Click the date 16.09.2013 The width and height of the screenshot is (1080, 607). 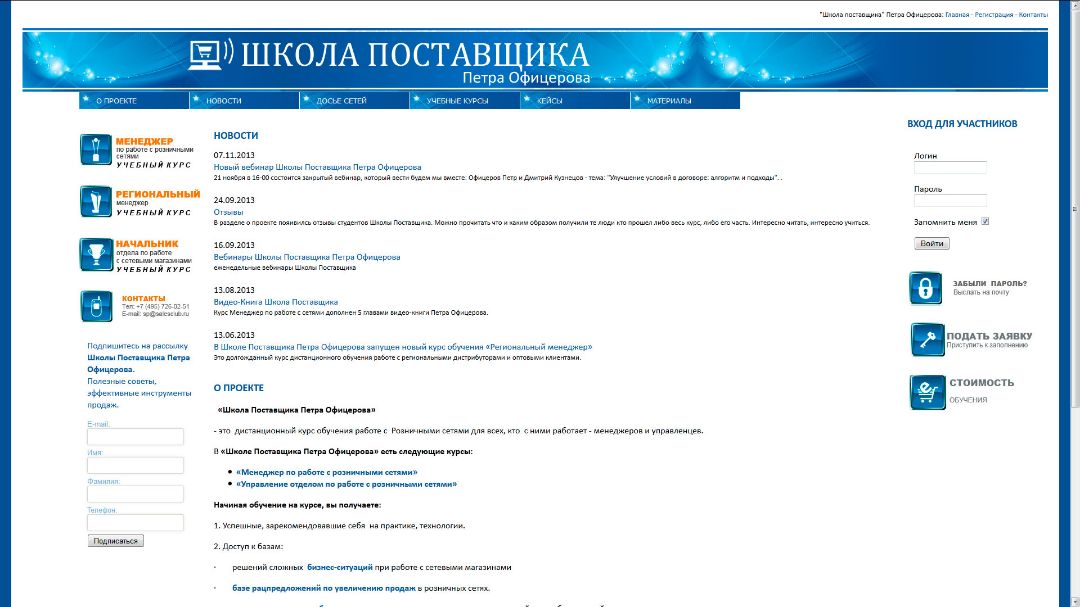[233, 245]
